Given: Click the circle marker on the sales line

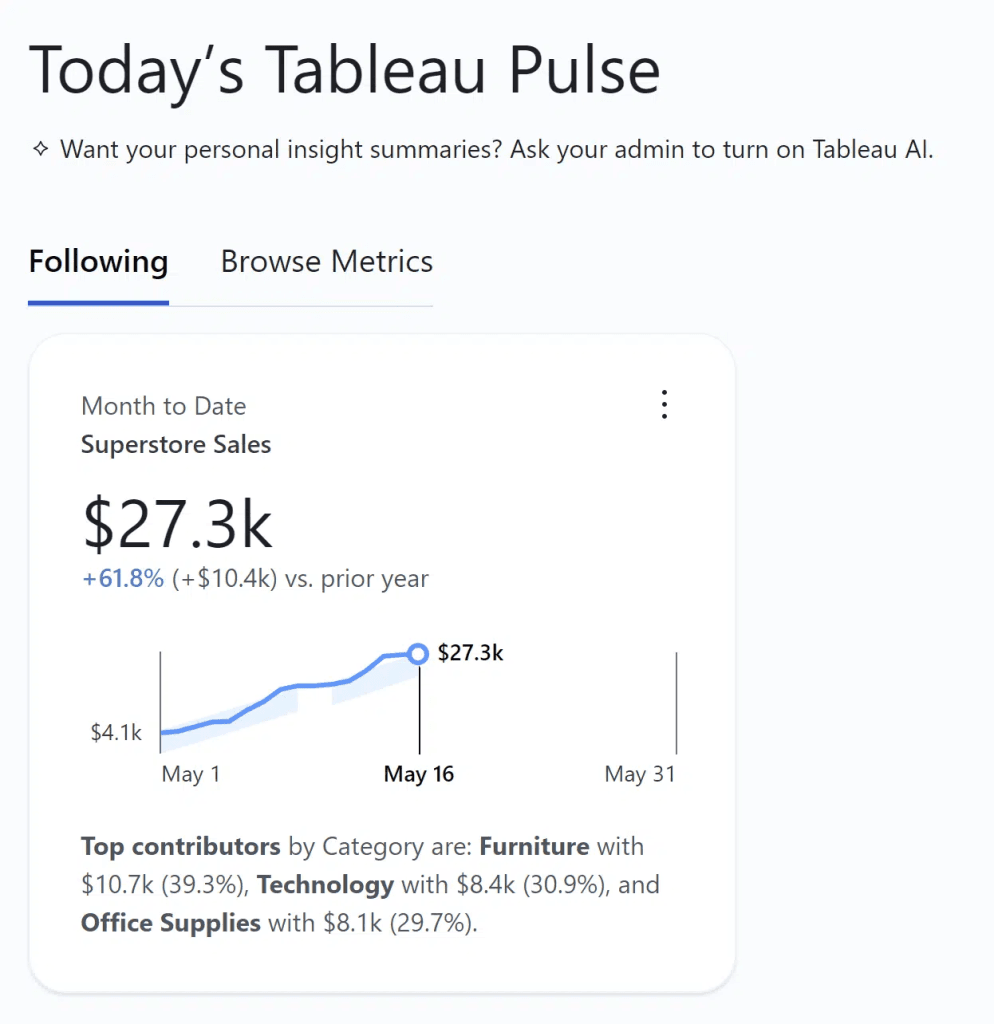Looking at the screenshot, I should (x=419, y=654).
